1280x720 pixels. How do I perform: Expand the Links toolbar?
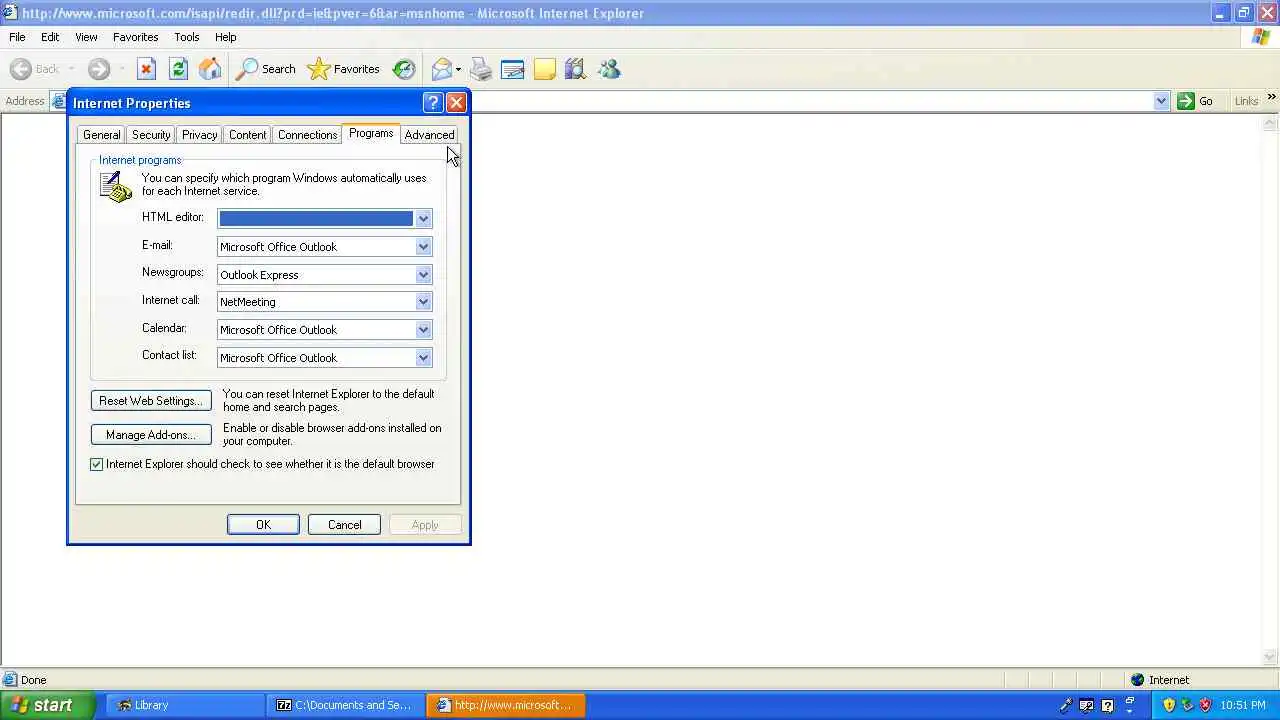click(1271, 98)
